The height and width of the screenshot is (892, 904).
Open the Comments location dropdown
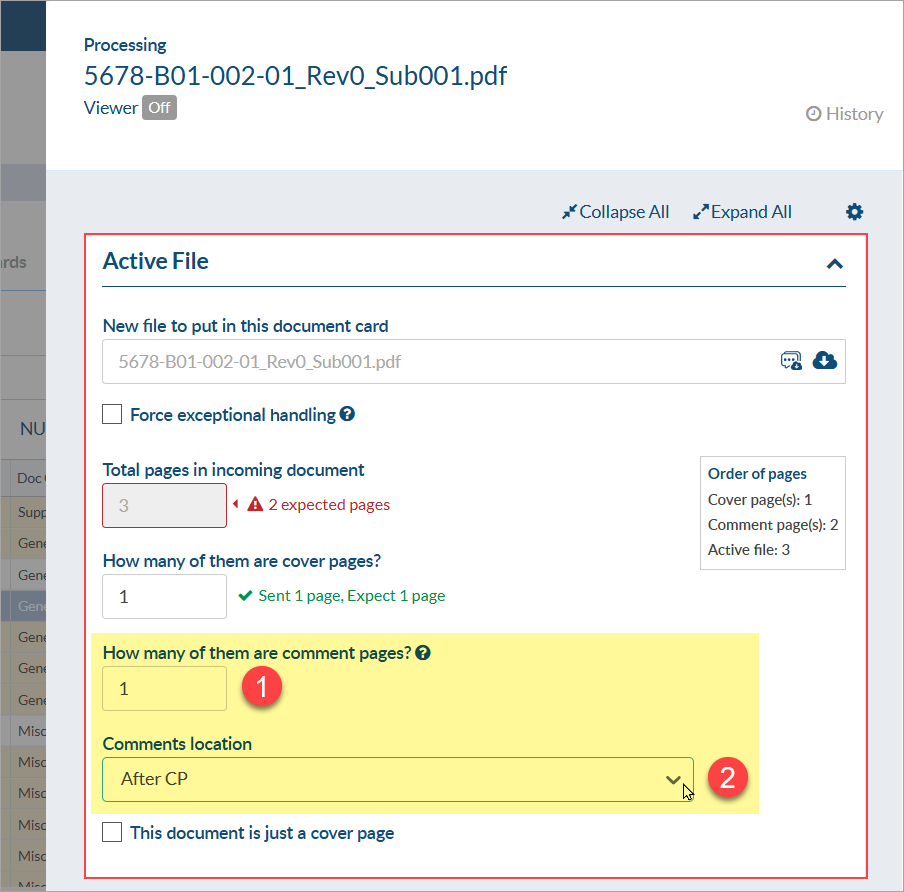(398, 779)
